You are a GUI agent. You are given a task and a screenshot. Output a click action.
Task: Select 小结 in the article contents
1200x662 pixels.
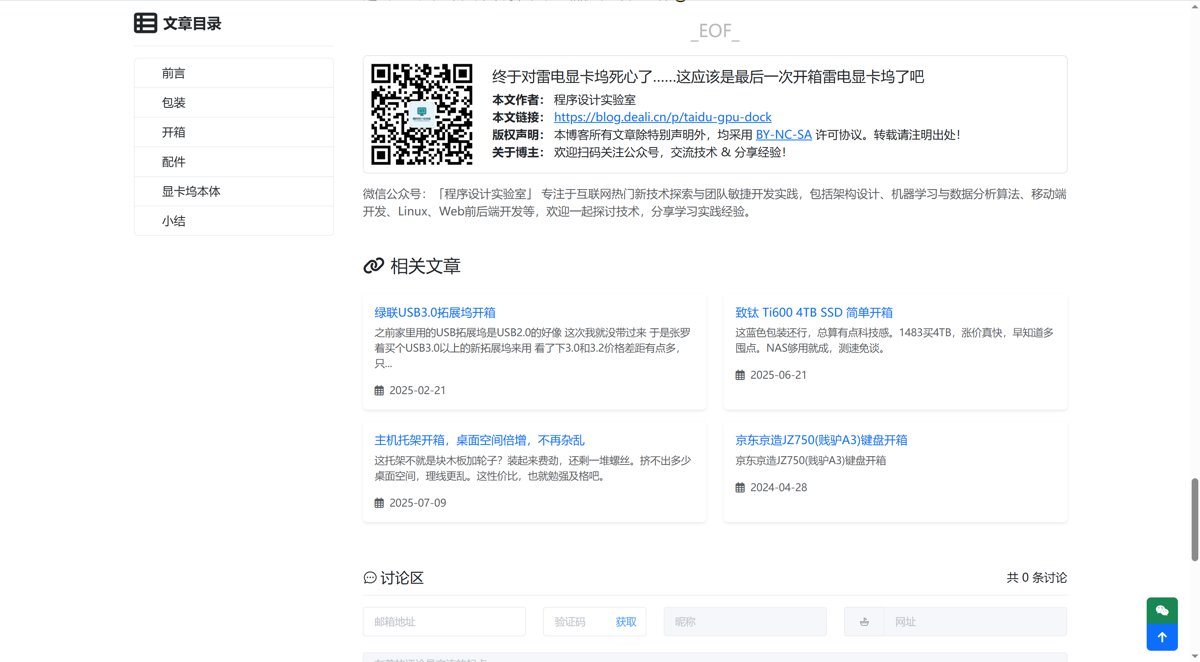[173, 221]
